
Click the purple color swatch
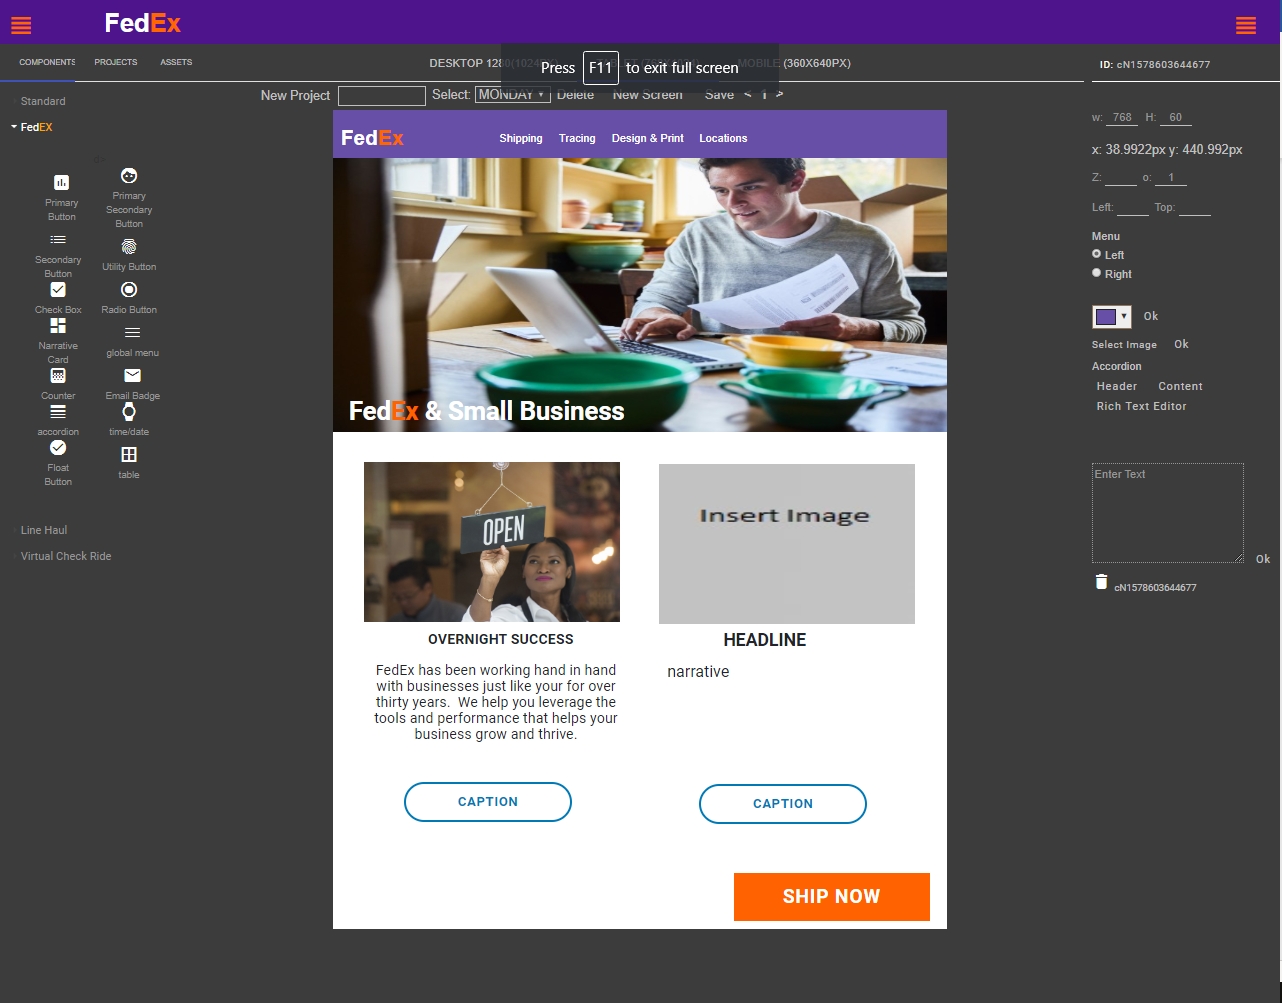pyautogui.click(x=1106, y=317)
